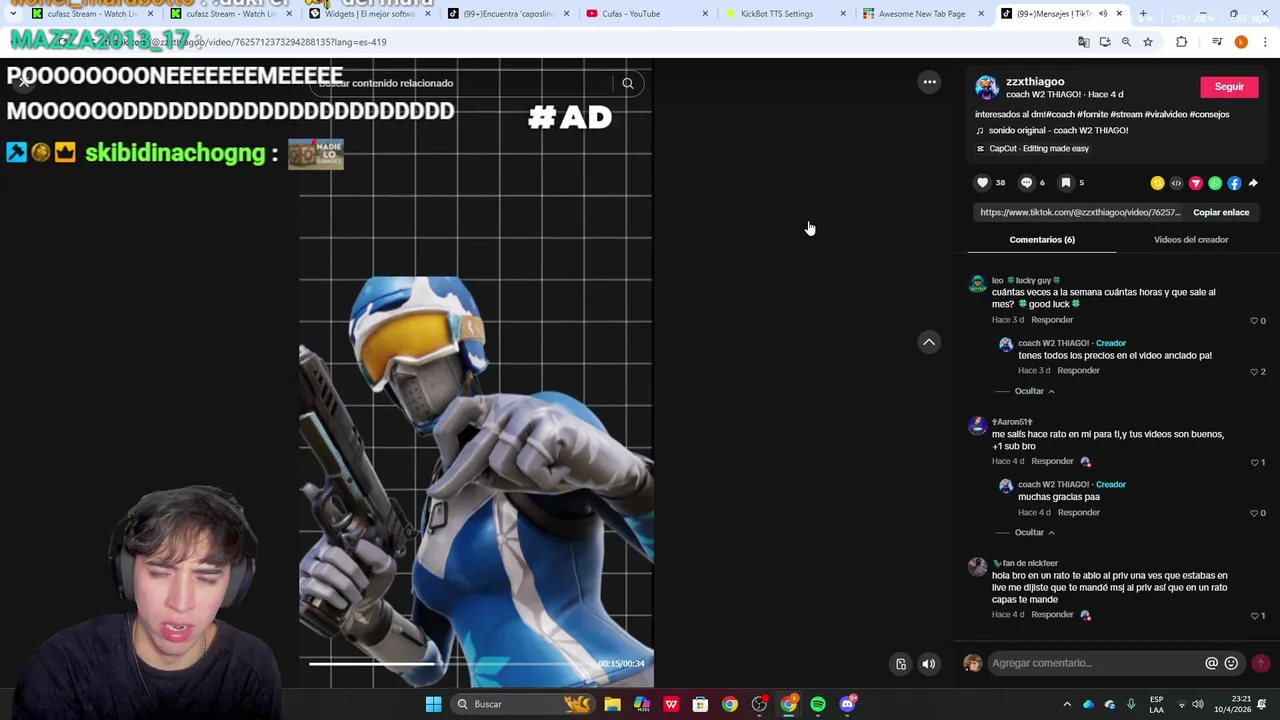Repost the video with yellow repost icon

tap(1157, 183)
